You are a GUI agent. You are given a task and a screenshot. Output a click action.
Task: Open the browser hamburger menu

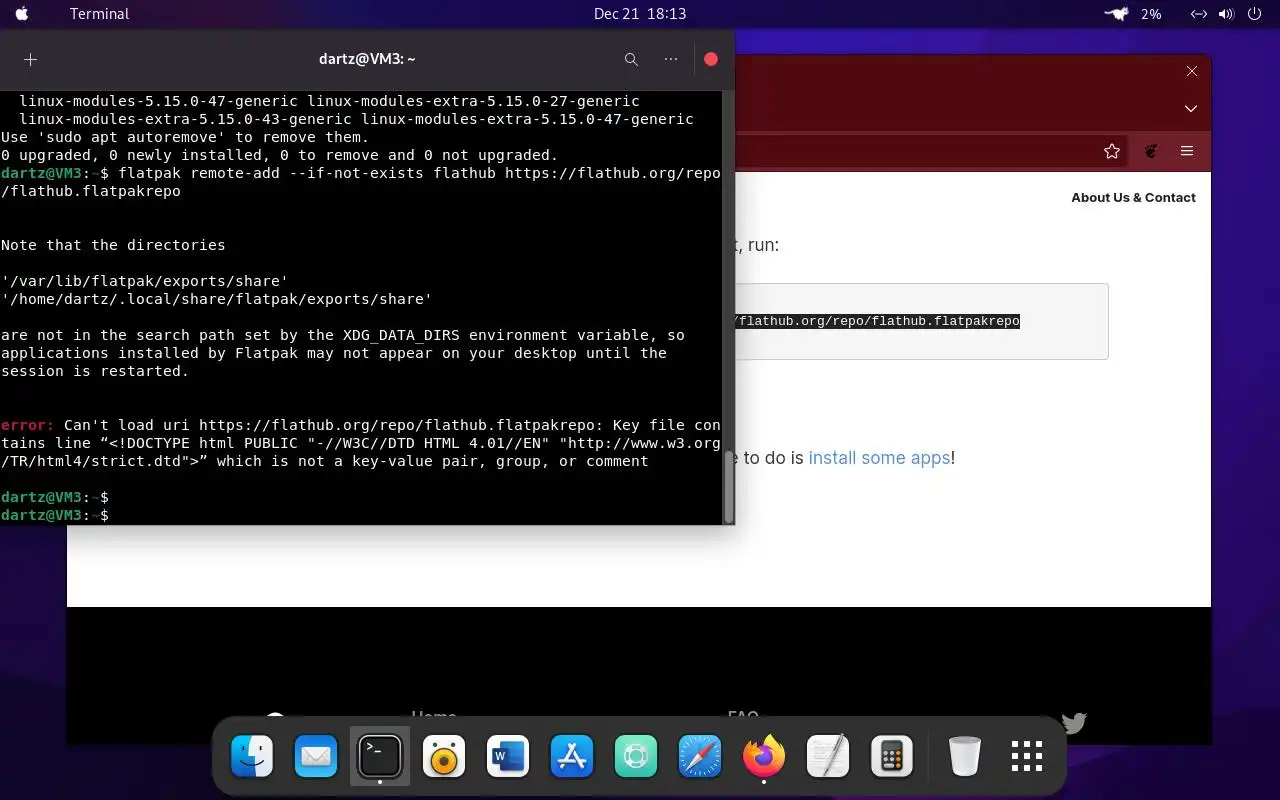(1187, 151)
